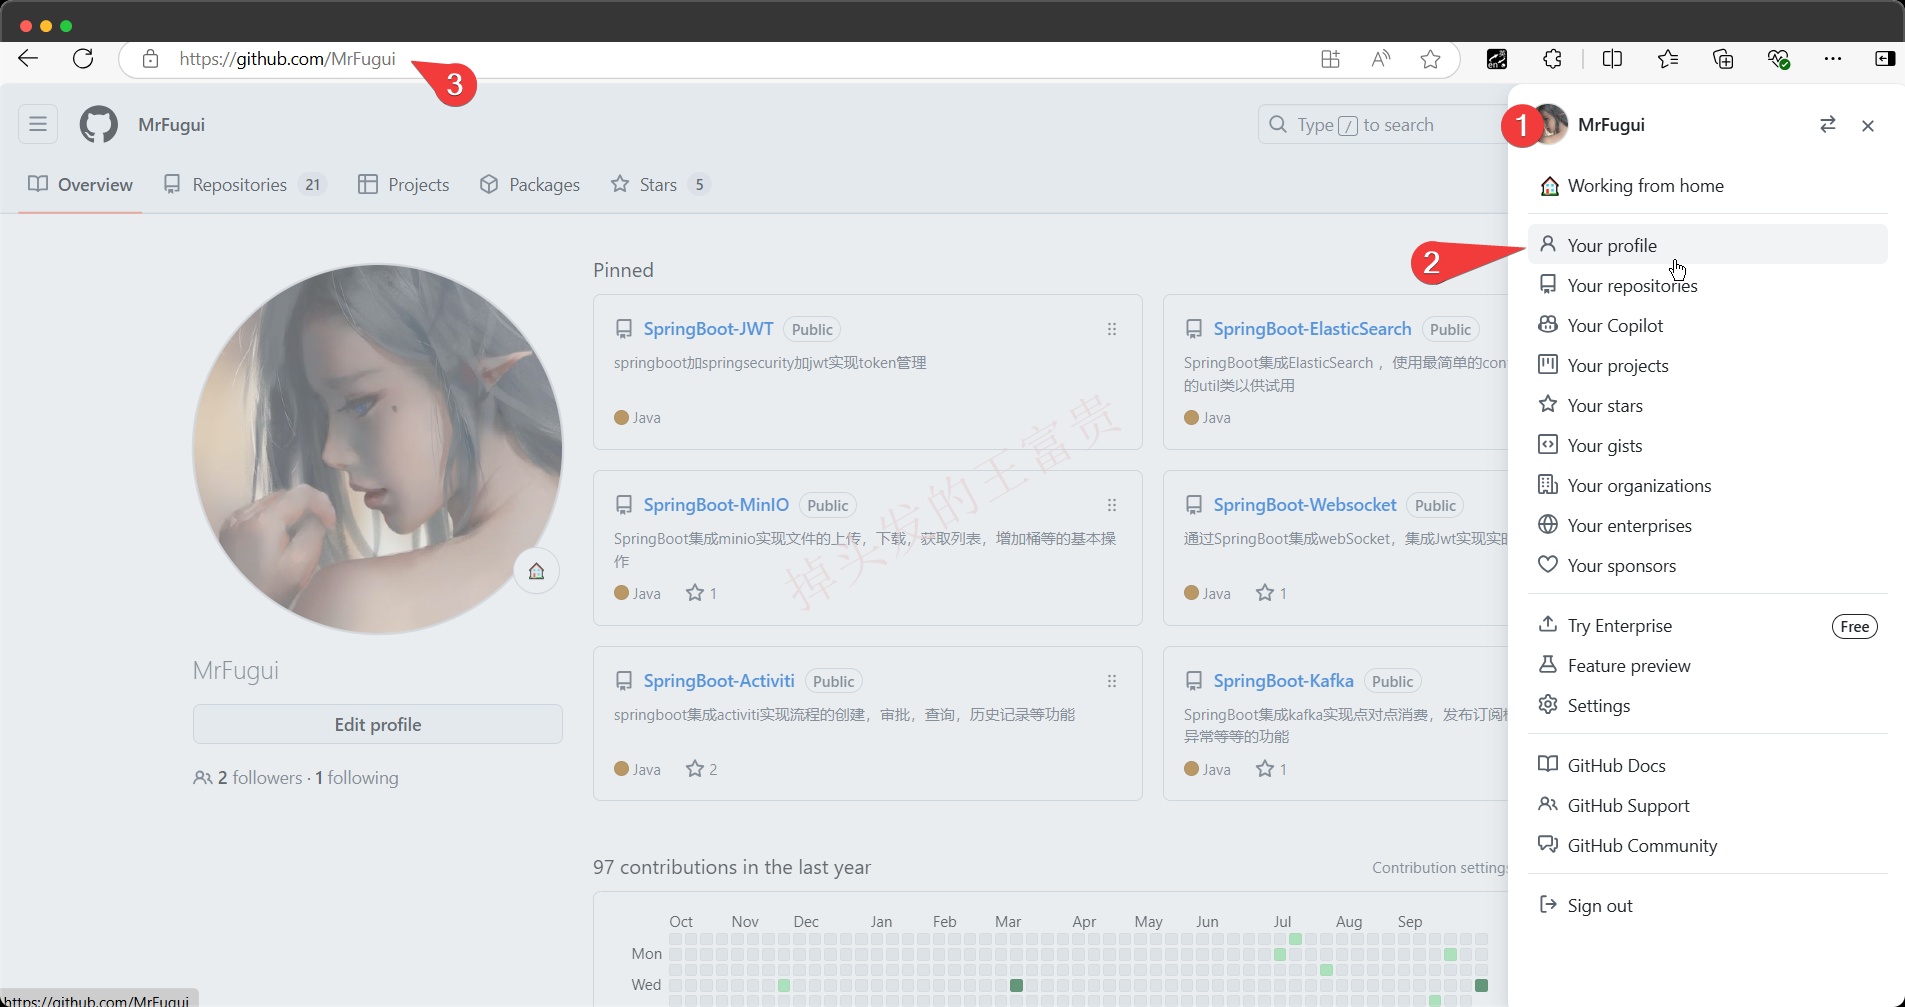Open the favorites list icon
1905x1007 pixels.
pos(1668,59)
